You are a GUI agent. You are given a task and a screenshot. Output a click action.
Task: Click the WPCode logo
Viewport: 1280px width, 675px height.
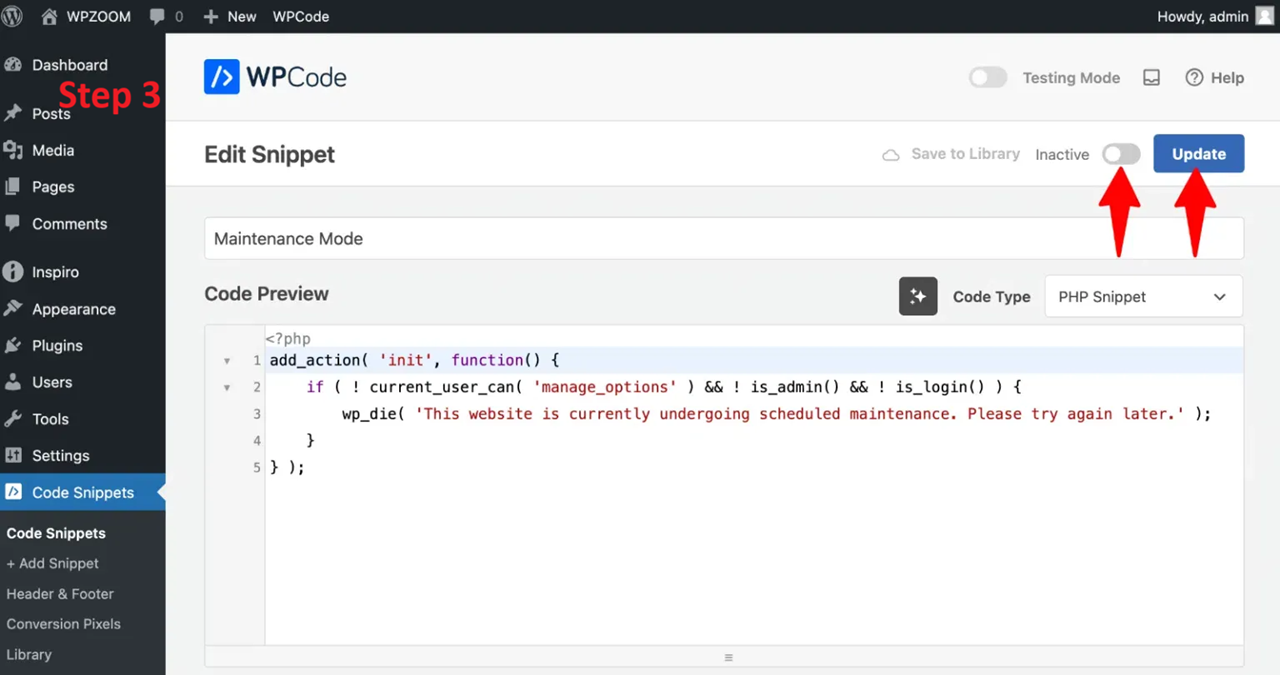tap(275, 77)
